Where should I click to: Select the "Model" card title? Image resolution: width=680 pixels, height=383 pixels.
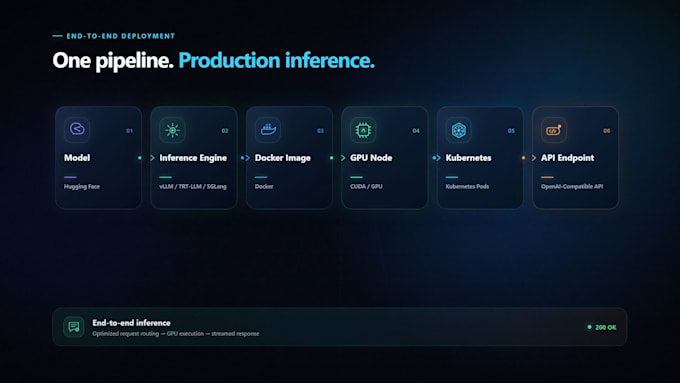tap(77, 158)
